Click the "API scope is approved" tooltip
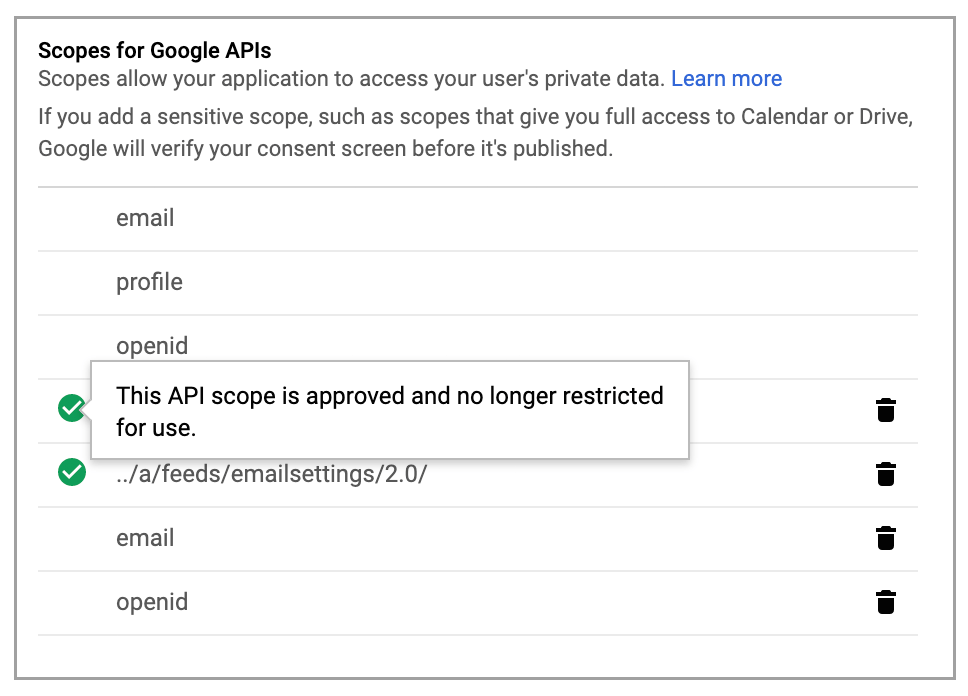Image resolution: width=968 pixels, height=696 pixels. tap(389, 396)
